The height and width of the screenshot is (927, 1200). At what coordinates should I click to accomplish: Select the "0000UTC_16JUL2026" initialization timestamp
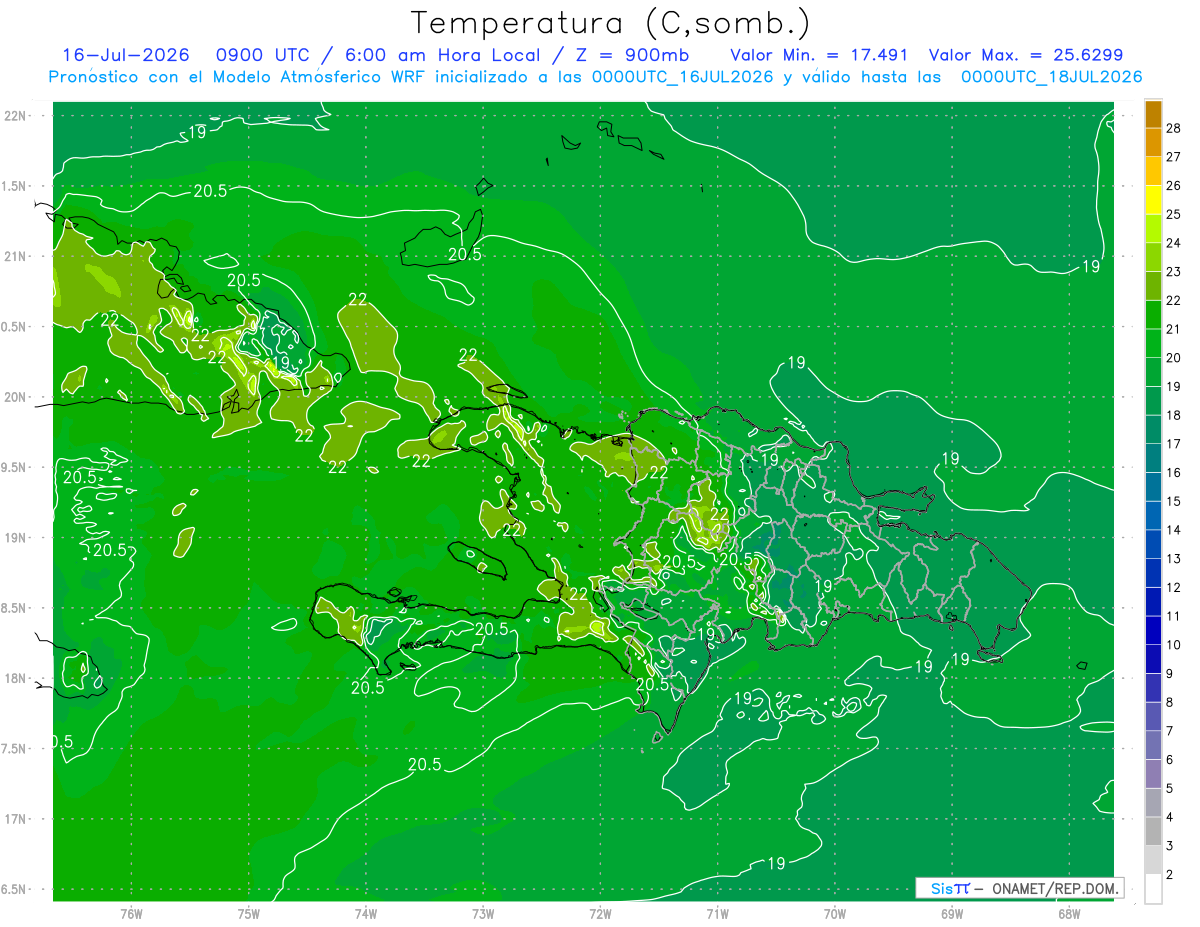[x=682, y=77]
